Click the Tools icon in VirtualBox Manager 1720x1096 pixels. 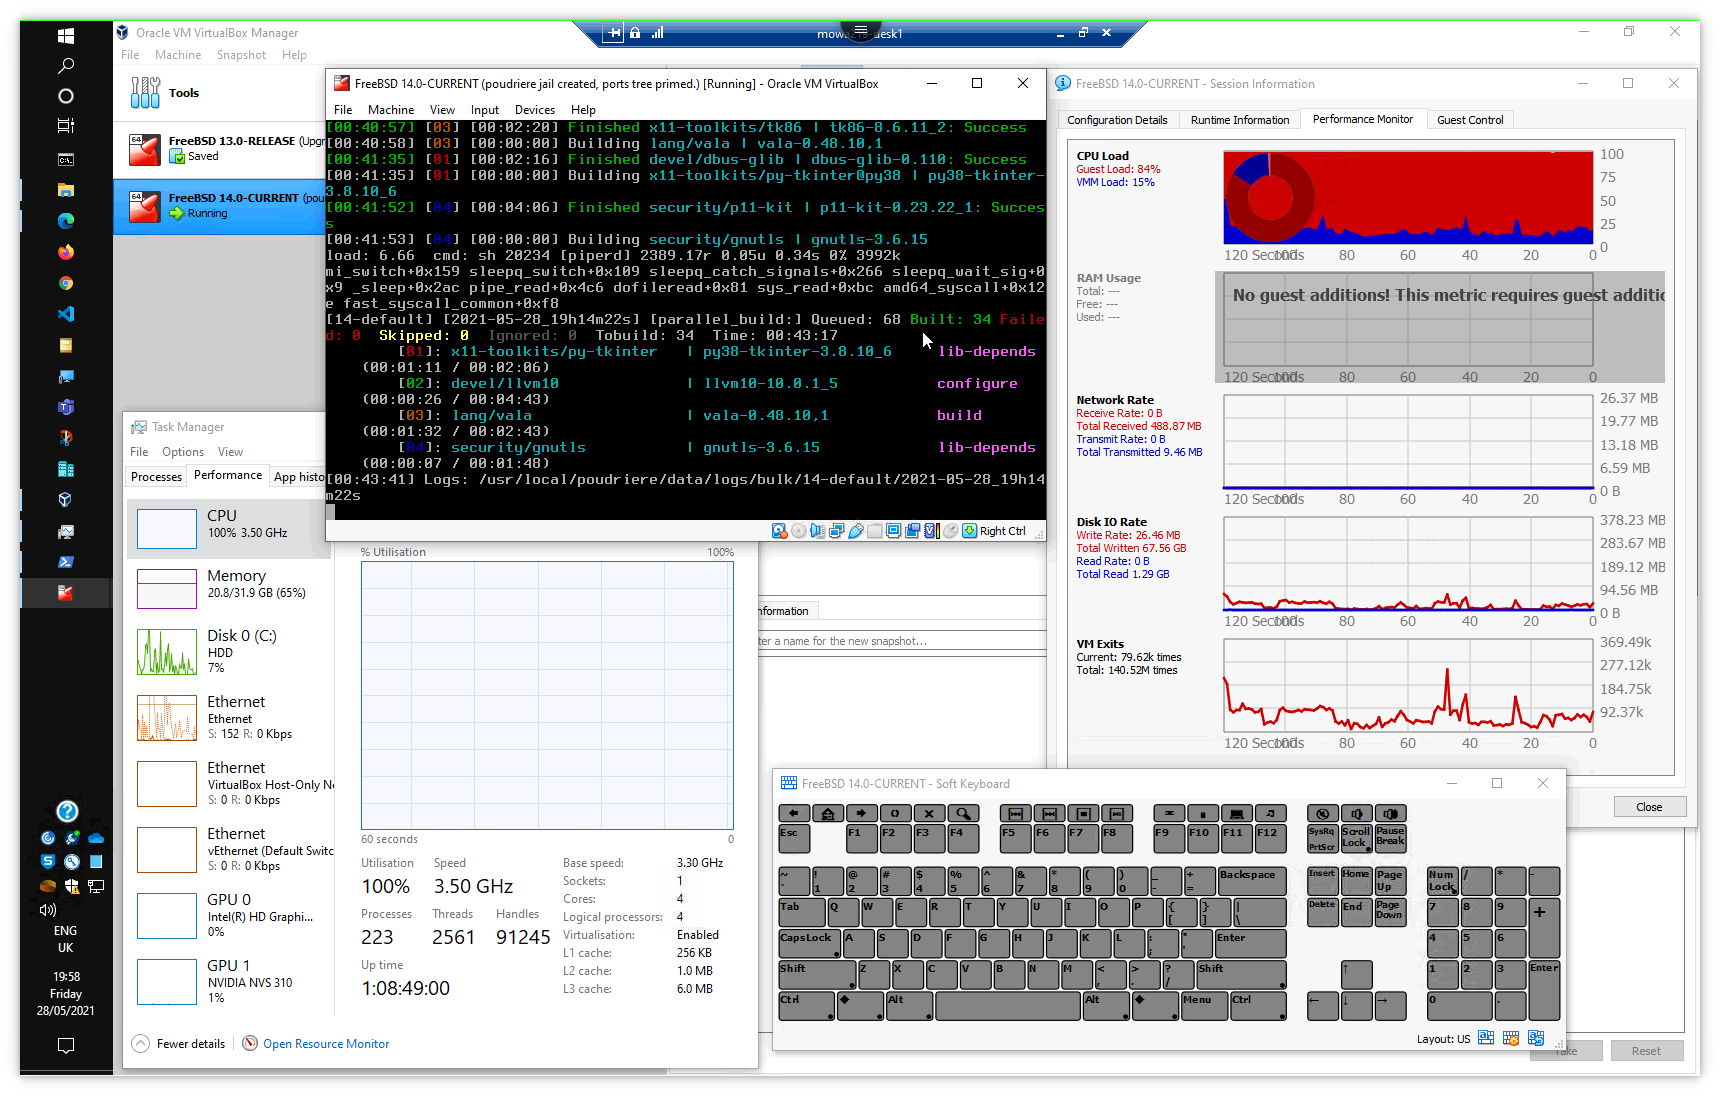tap(145, 93)
